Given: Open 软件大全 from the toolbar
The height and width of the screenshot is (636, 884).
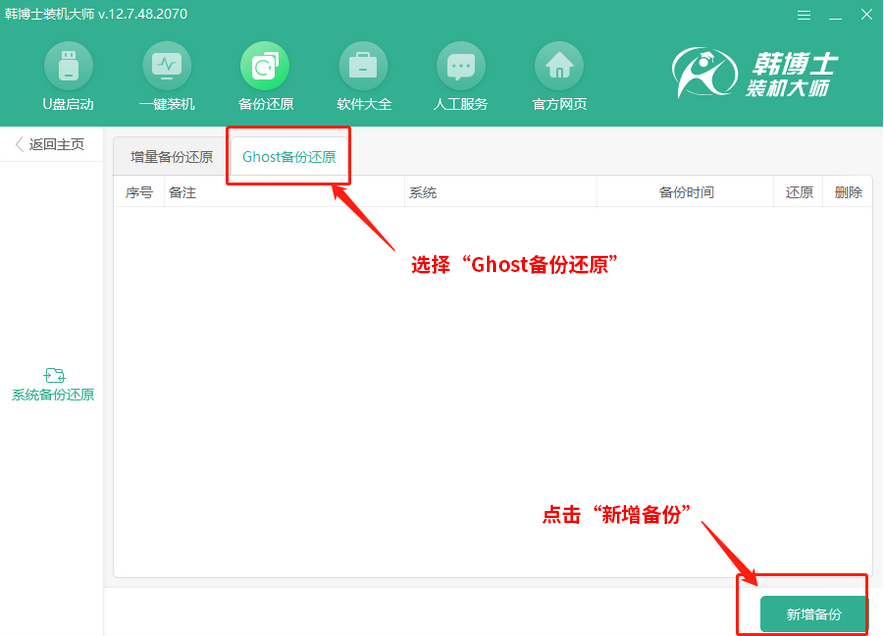Looking at the screenshot, I should 362,75.
